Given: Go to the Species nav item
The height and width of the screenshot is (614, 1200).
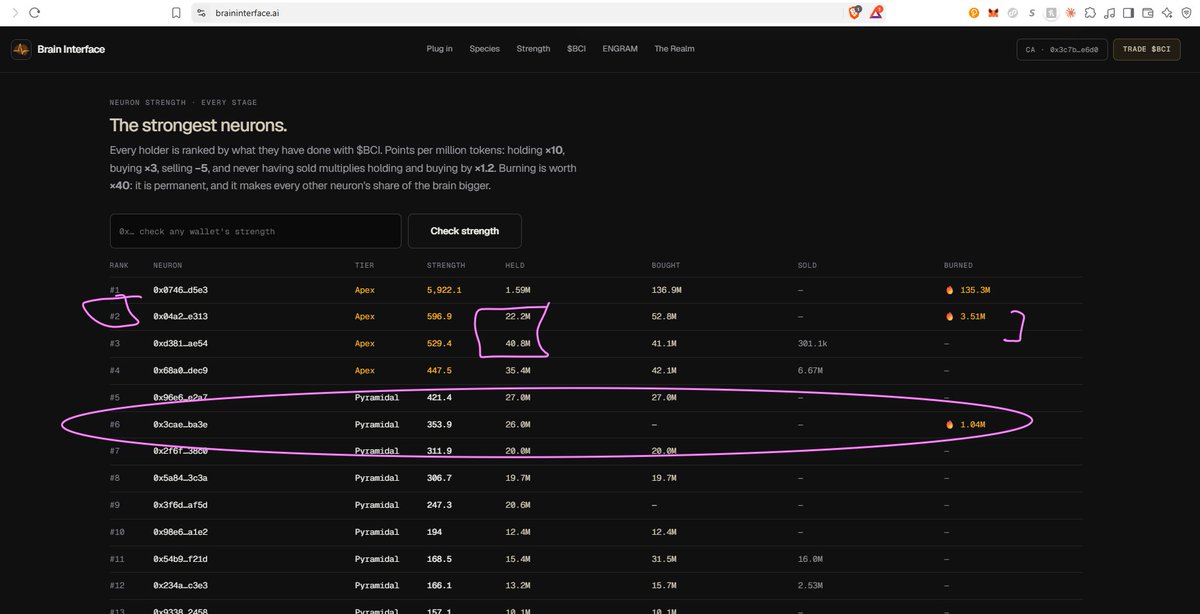Looking at the screenshot, I should (x=484, y=49).
